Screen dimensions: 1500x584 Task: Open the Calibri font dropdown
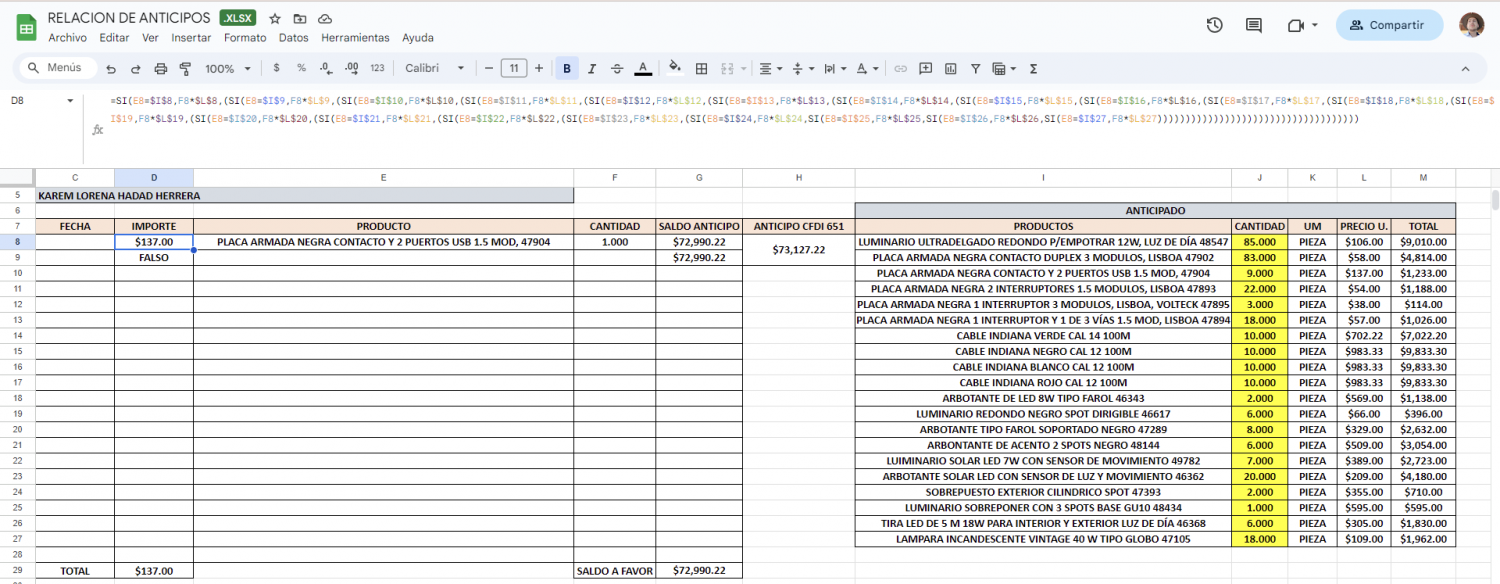pos(435,68)
